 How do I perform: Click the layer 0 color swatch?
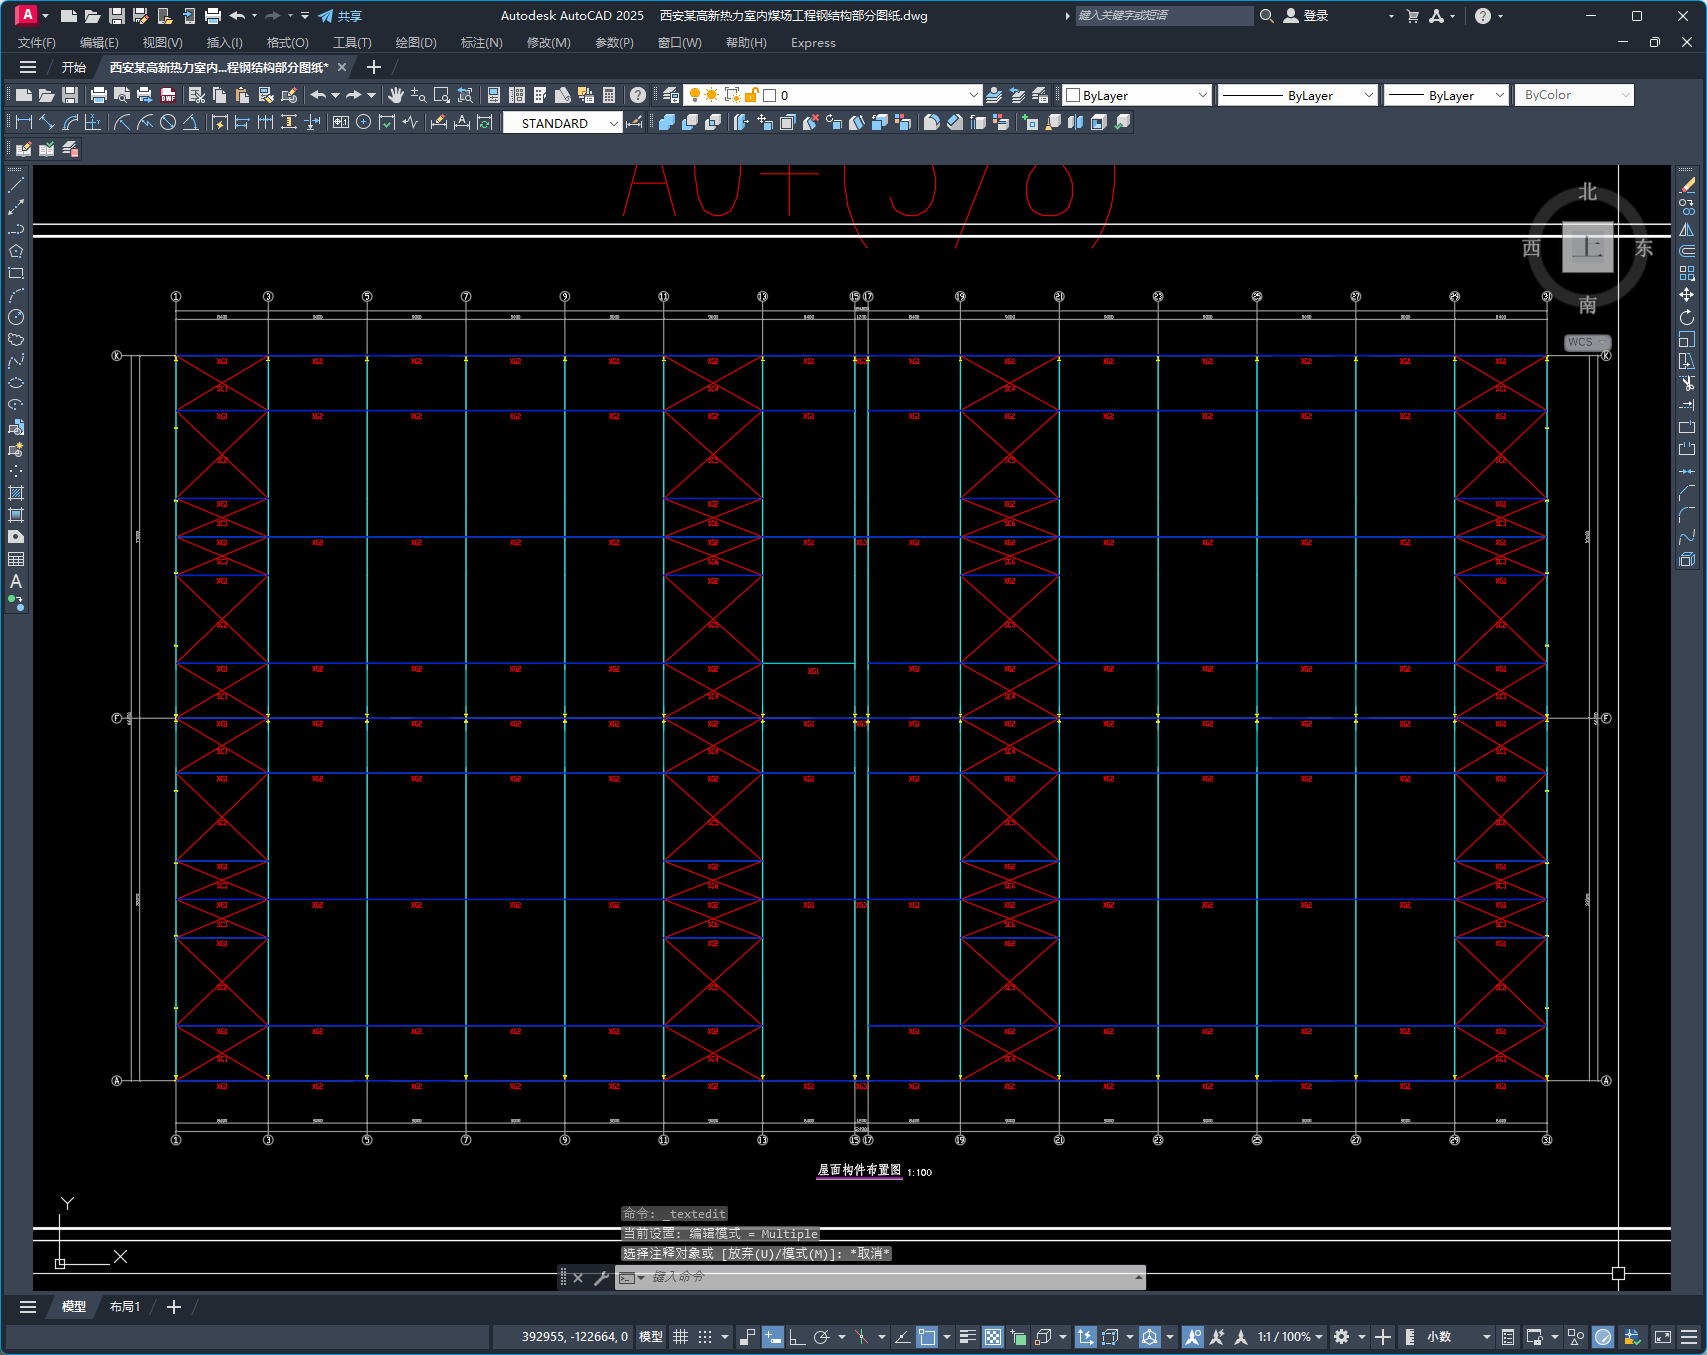click(770, 95)
